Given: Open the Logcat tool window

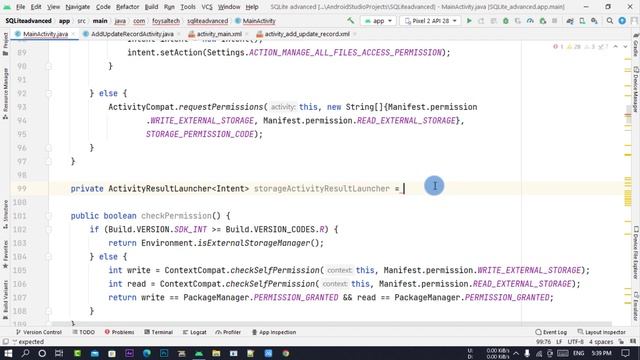Looking at the screenshot, I should (x=195, y=332).
